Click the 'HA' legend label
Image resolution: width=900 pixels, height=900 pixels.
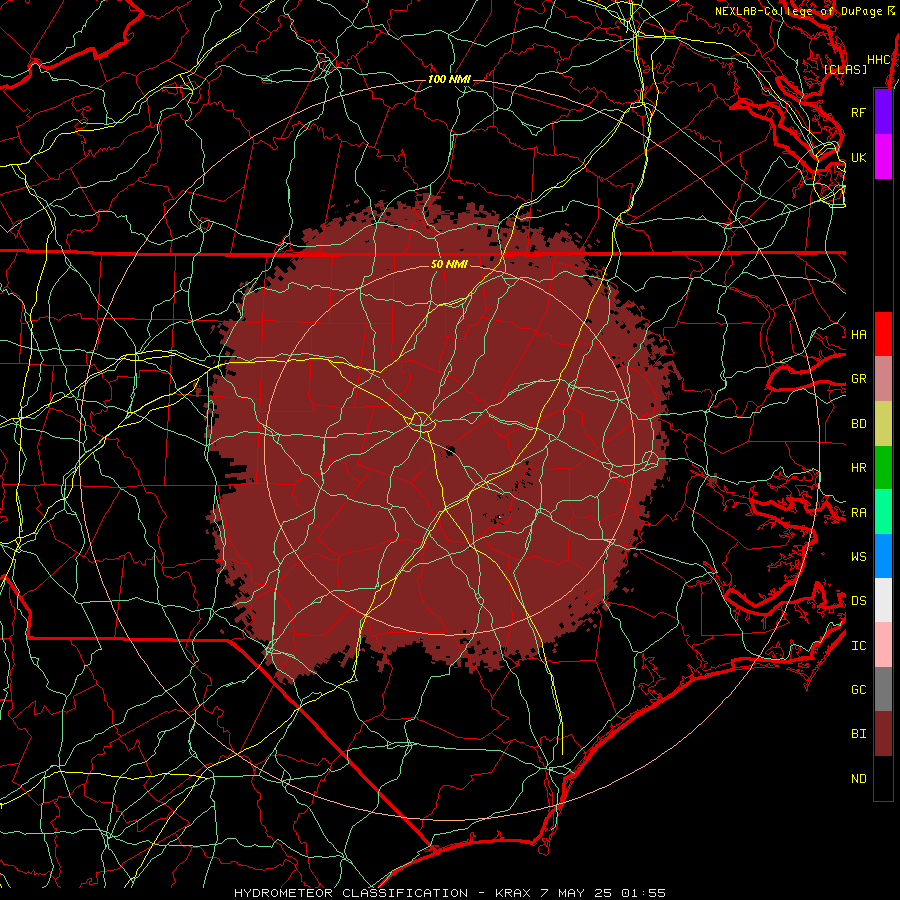click(859, 334)
